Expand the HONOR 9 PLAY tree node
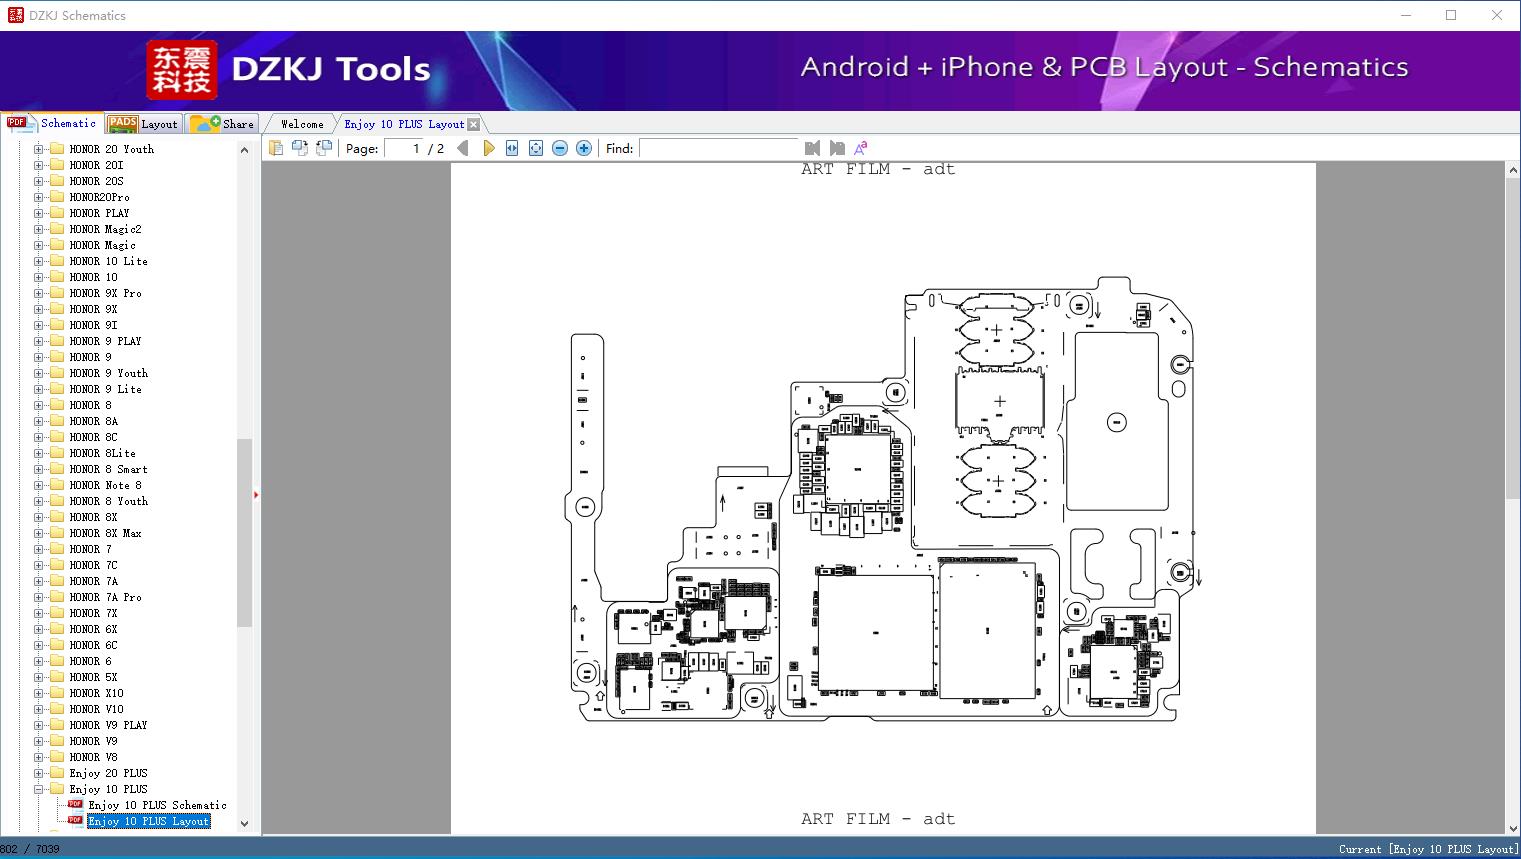The width and height of the screenshot is (1521, 859). (39, 341)
